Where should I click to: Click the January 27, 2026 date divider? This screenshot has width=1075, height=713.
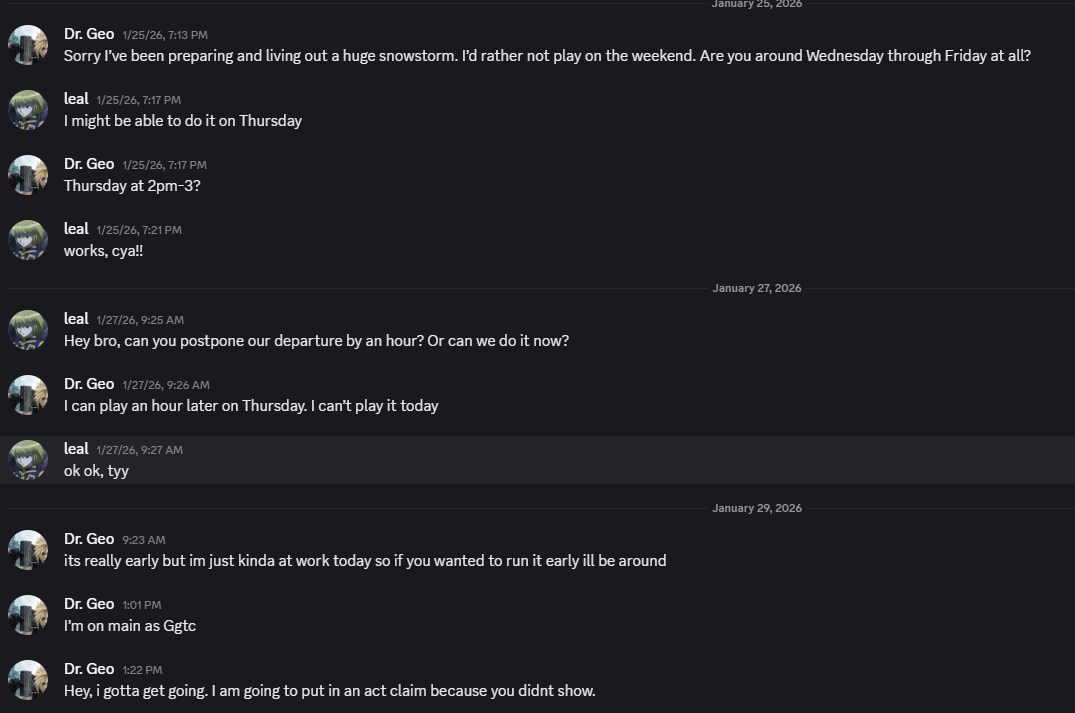(x=757, y=288)
